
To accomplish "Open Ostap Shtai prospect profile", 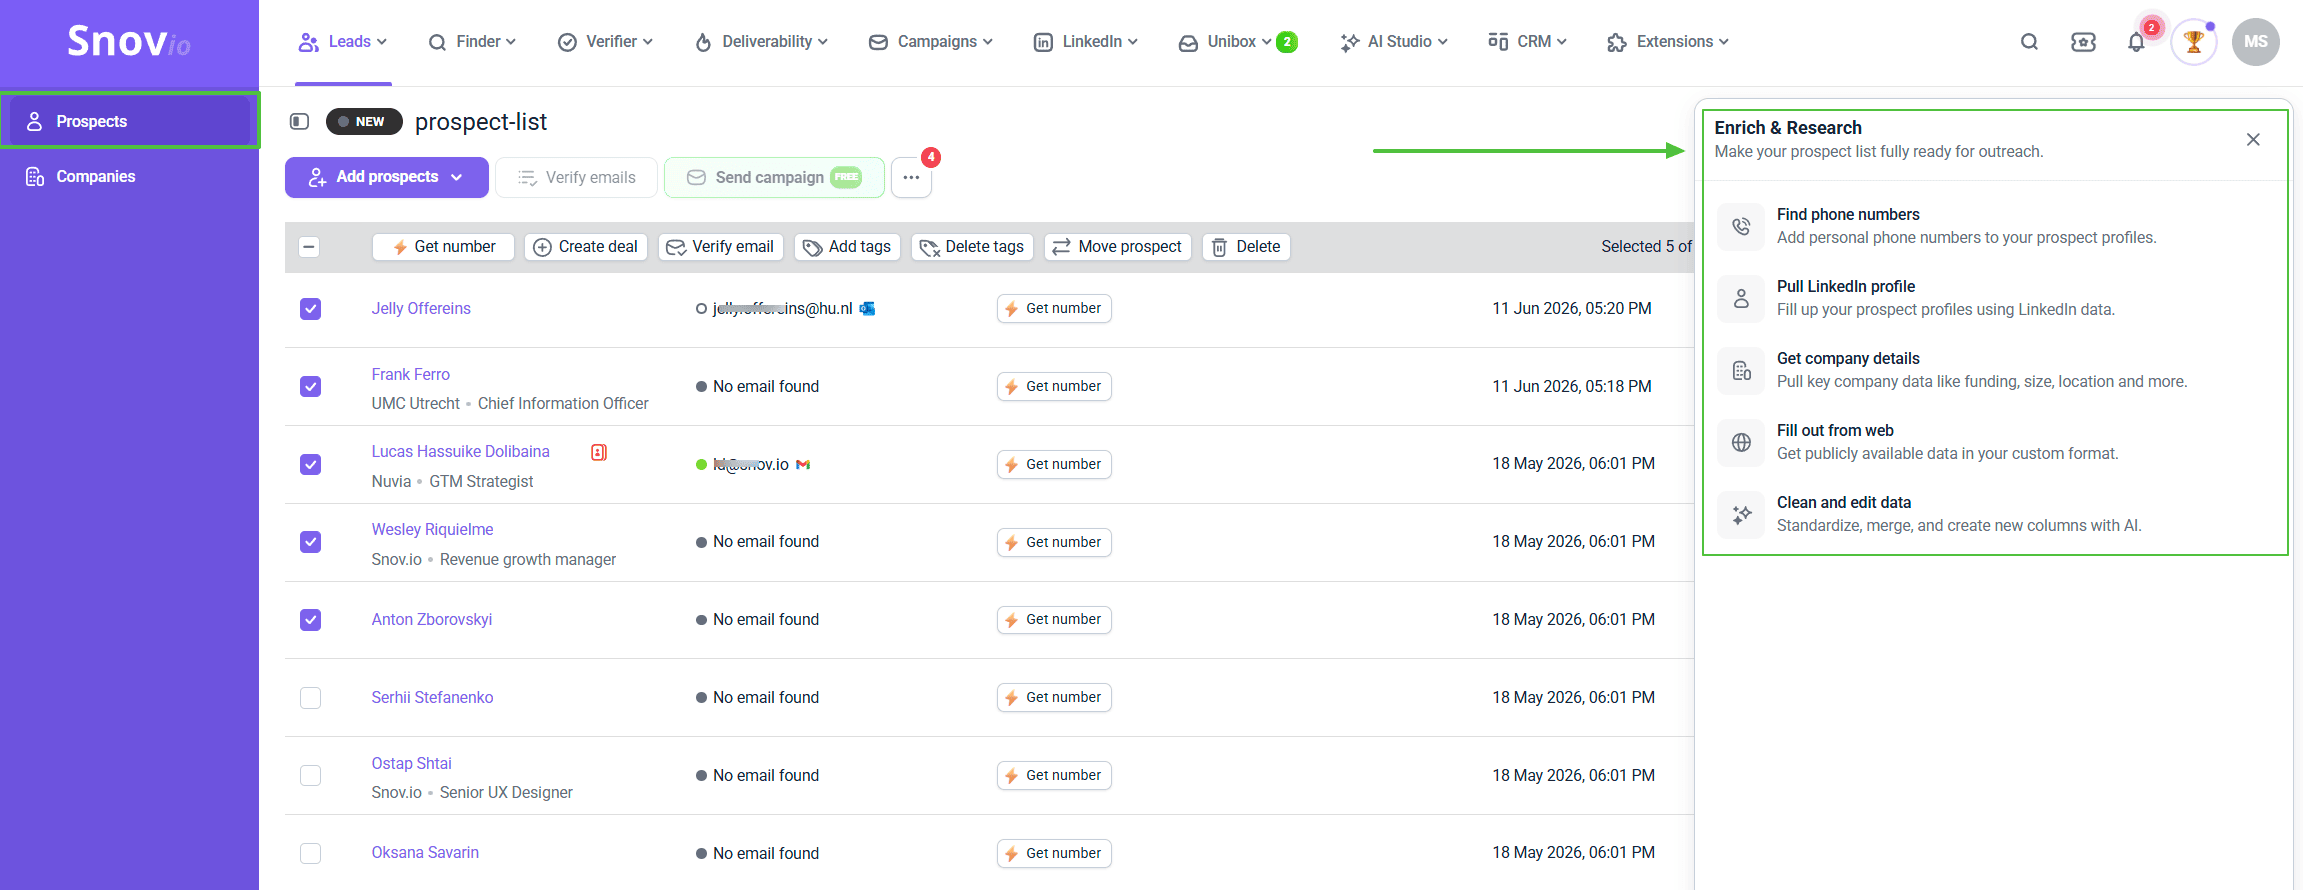I will point(412,764).
